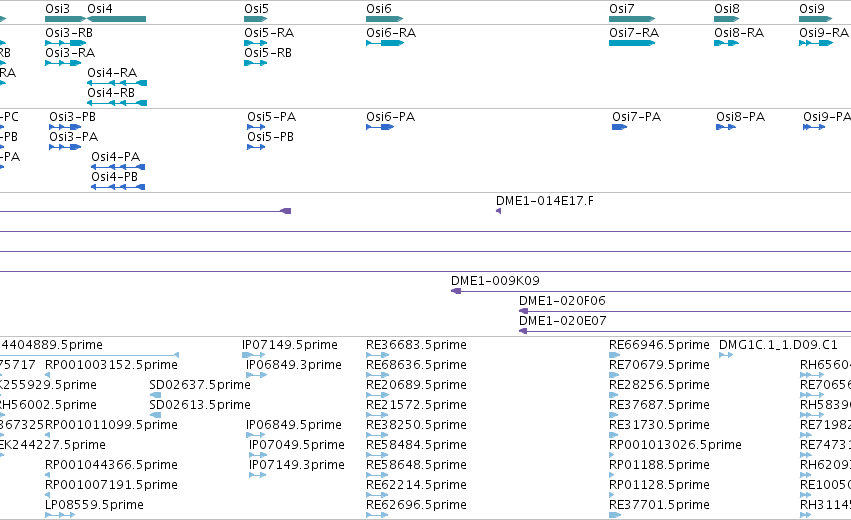Click the Osi4-PB protein feature

click(x=118, y=187)
